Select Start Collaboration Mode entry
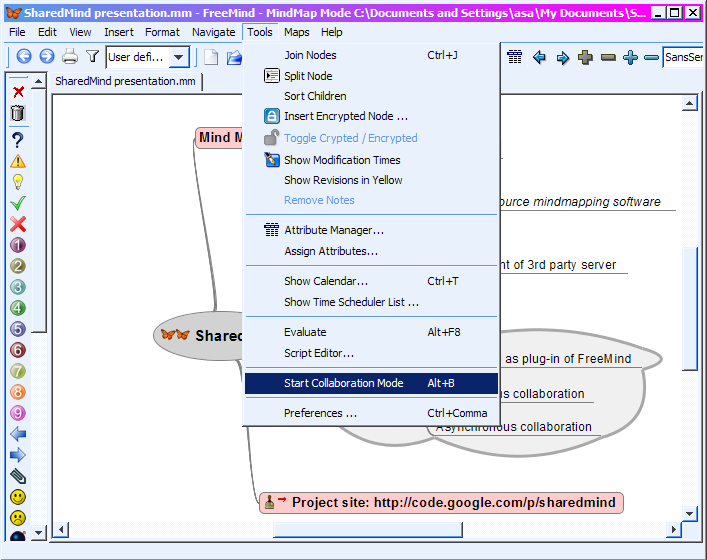Screen dimensions: 707x560 (372, 383)
